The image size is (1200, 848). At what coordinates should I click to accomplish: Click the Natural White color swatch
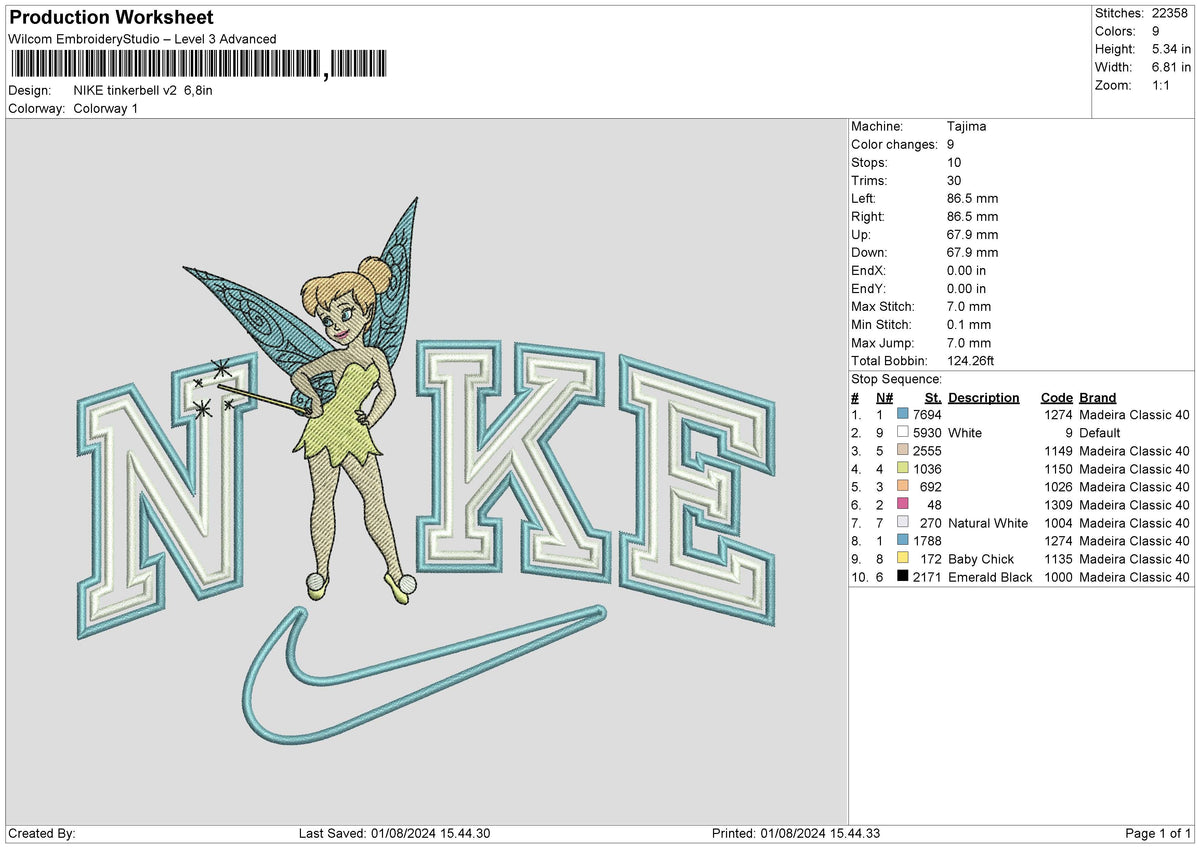tap(903, 523)
